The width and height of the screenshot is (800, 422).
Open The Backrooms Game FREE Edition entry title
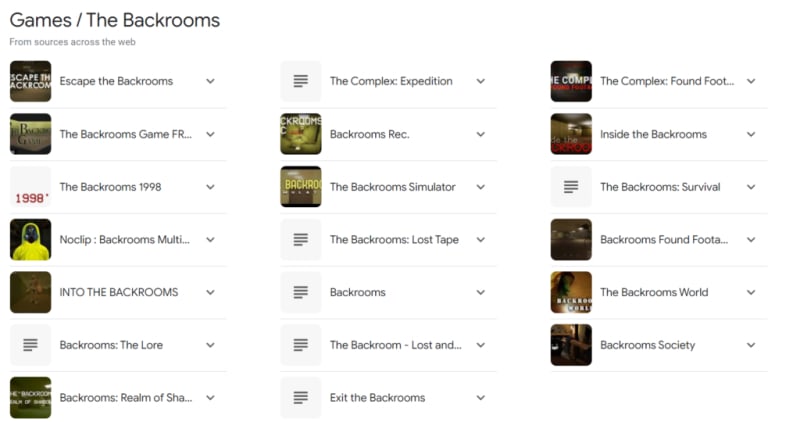124,134
